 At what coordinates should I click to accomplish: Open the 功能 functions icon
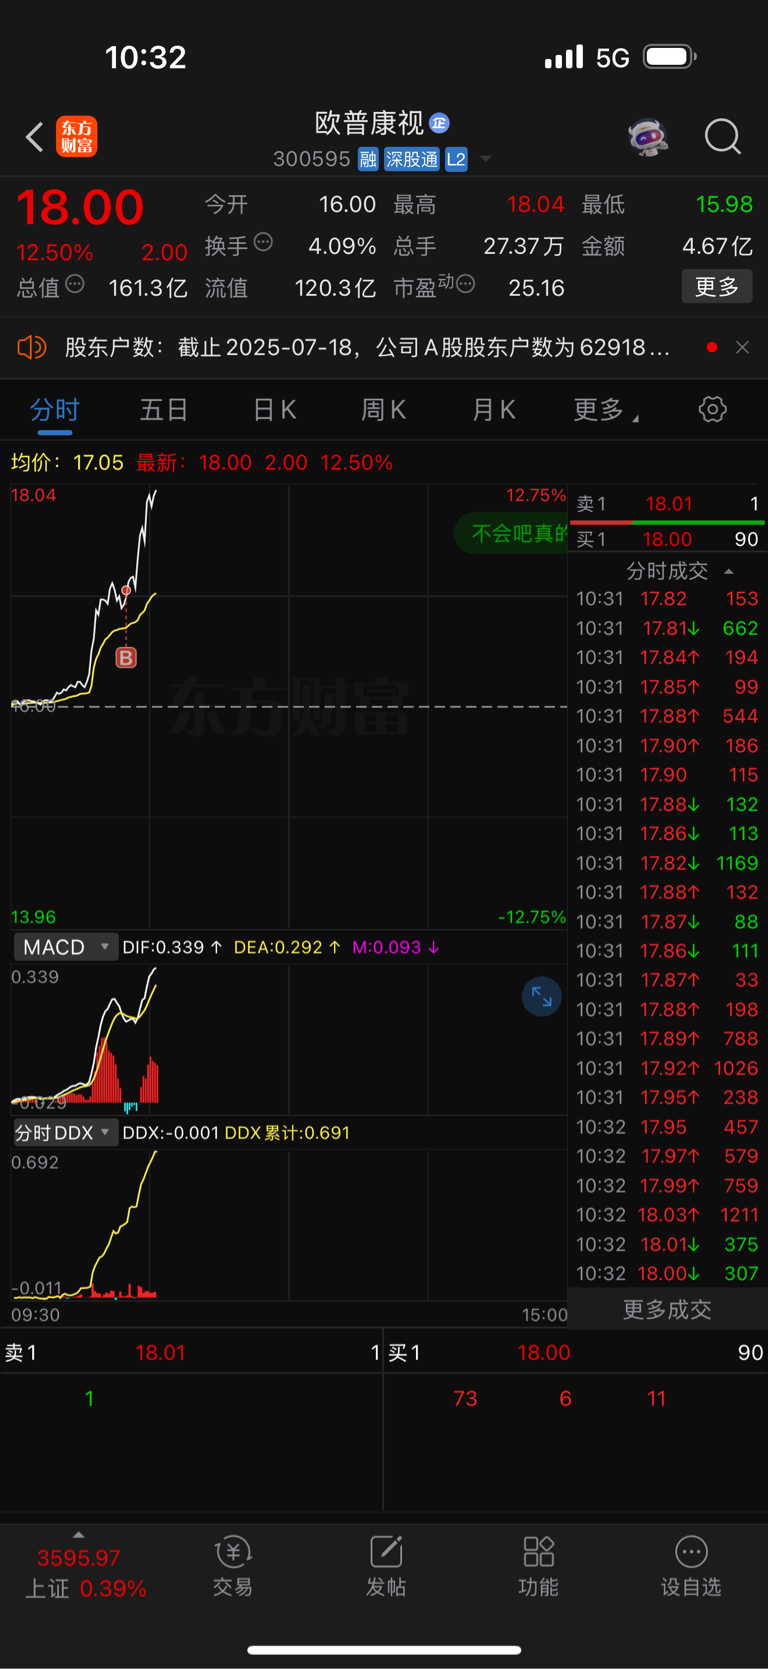538,1565
